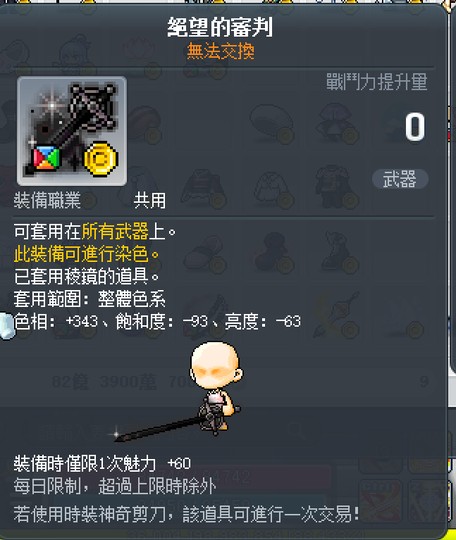Viewport: 456px width, 540px height.
Task: Click the rainbow prism icon on the item
Action: 46,158
